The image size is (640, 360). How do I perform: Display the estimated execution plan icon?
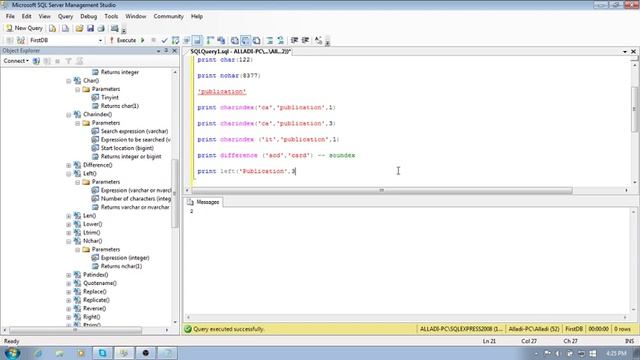click(176, 40)
